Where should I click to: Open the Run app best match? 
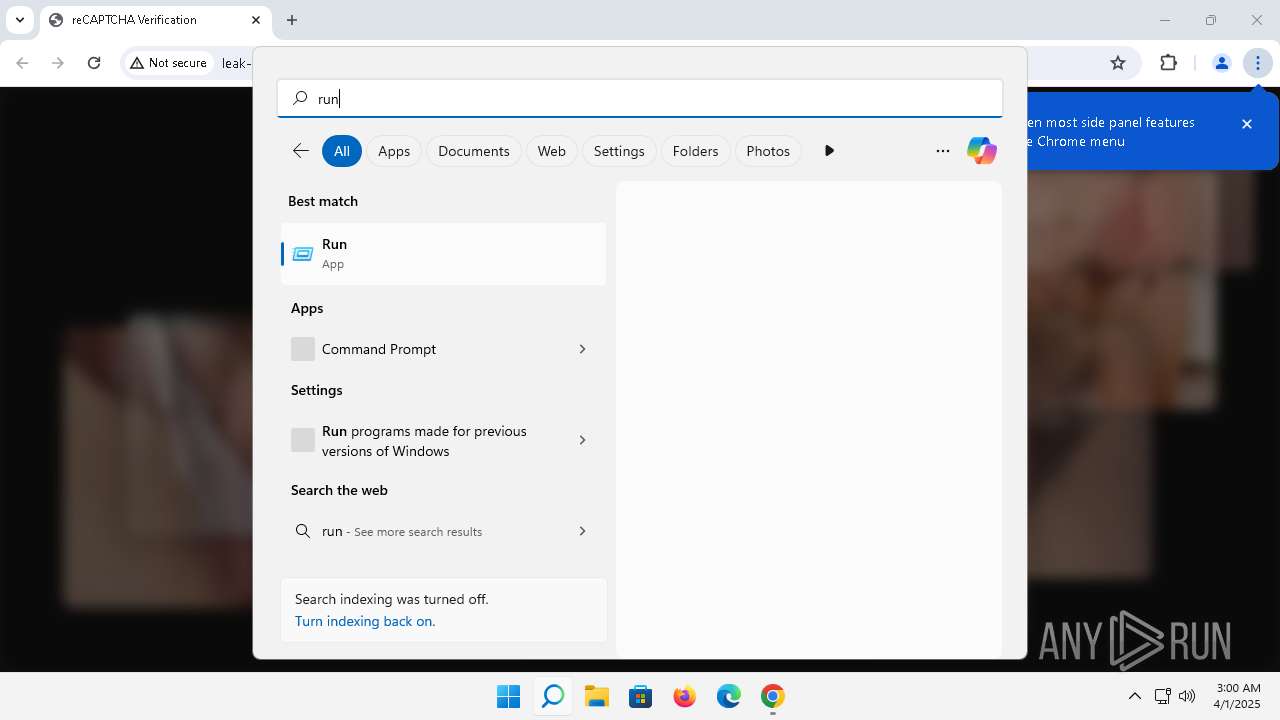444,254
